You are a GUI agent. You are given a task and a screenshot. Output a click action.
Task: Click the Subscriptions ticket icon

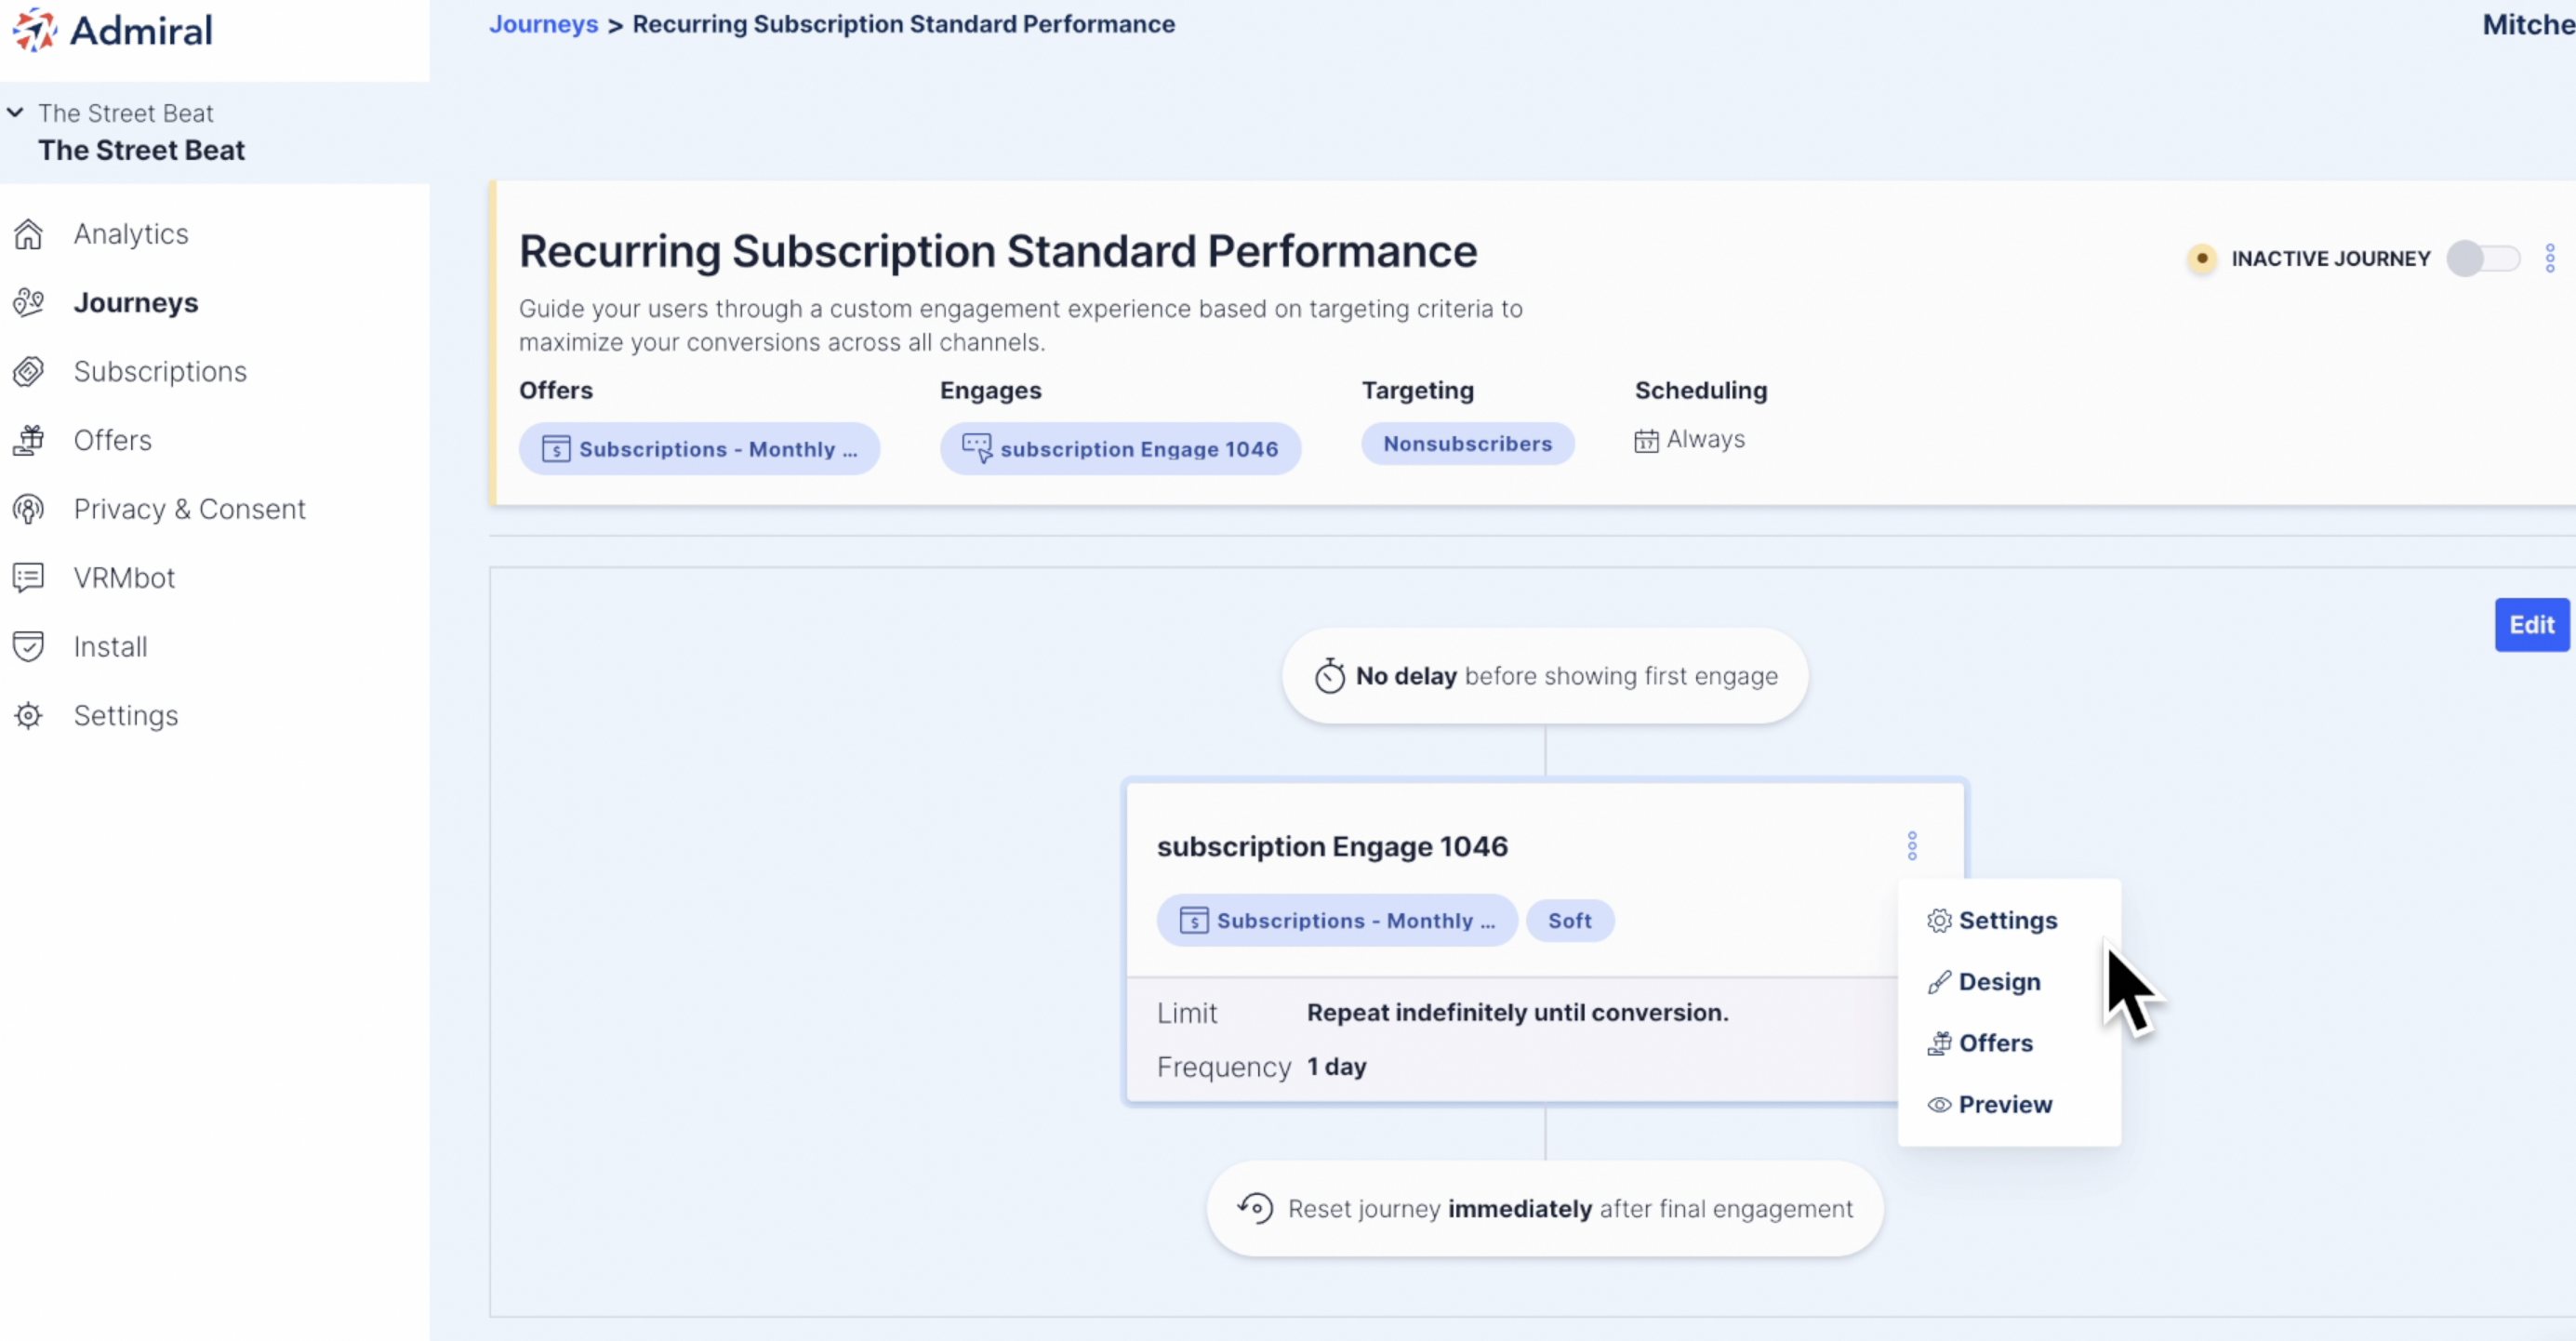[28, 371]
